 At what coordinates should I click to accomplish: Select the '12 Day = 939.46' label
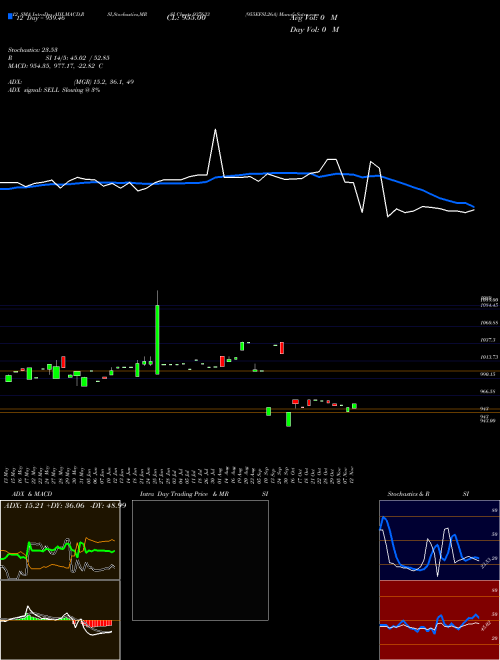click(40, 18)
